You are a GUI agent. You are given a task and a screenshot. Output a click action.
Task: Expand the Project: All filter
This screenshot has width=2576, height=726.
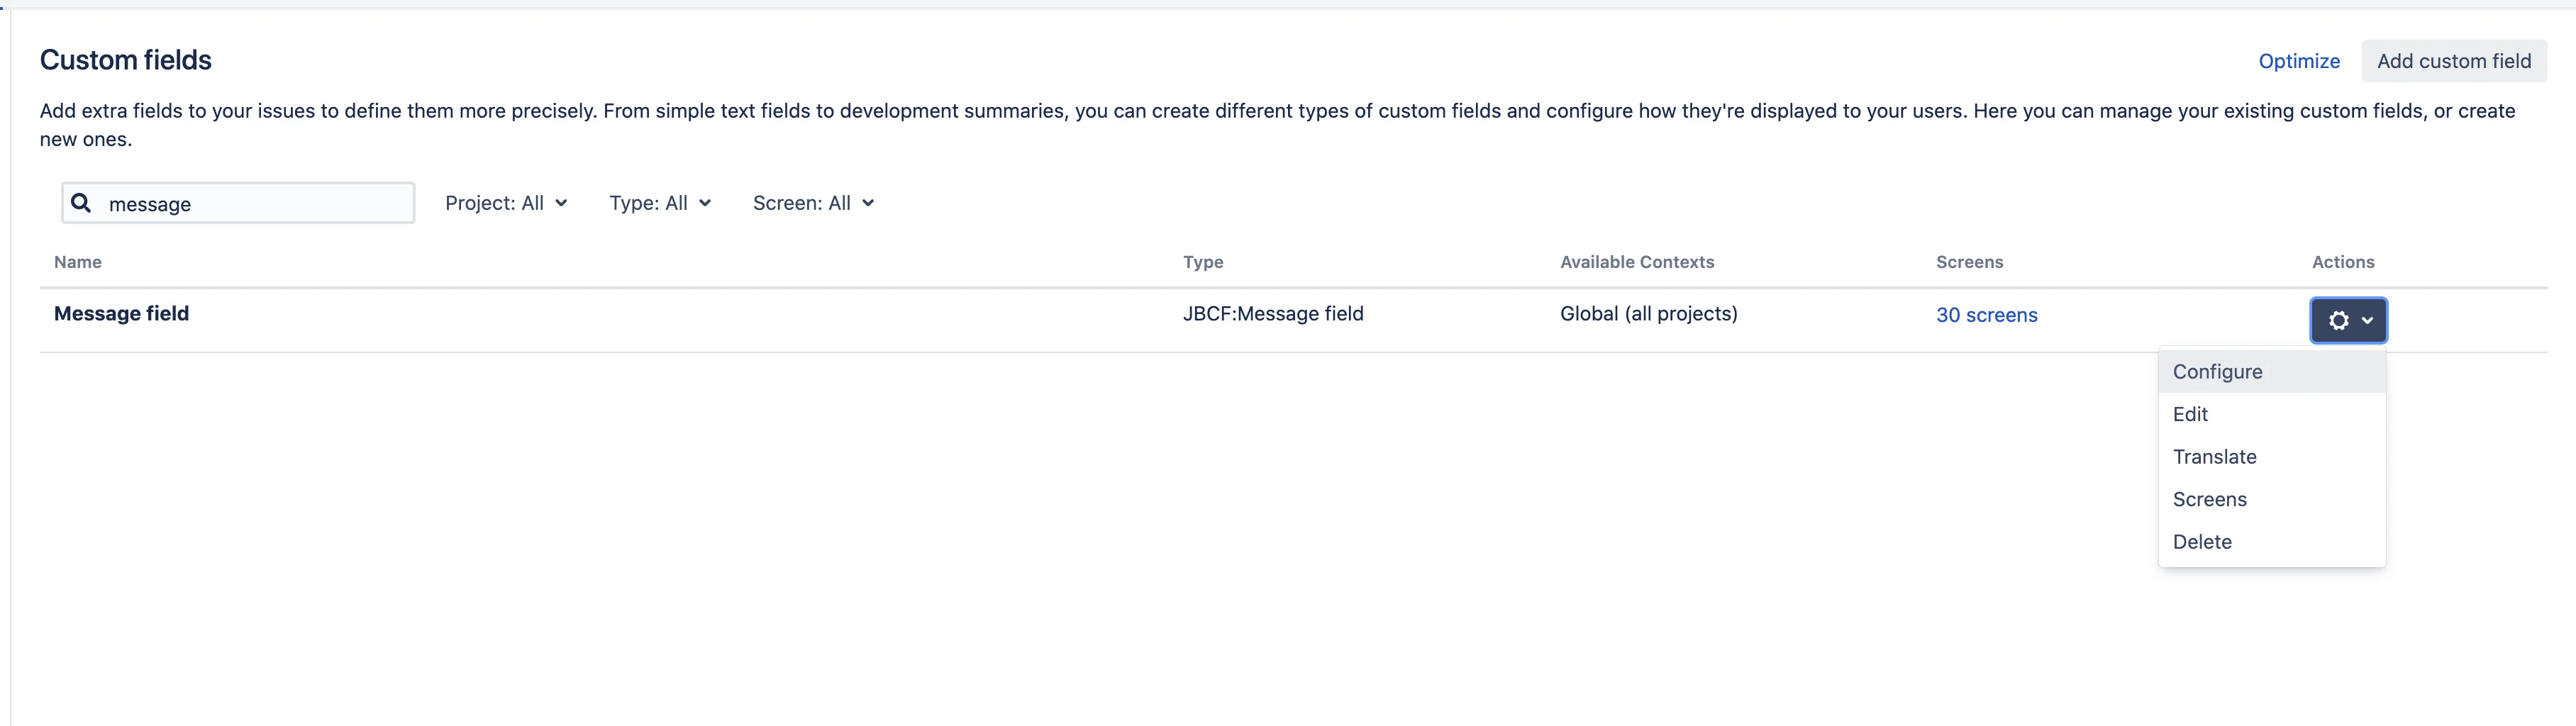[506, 203]
